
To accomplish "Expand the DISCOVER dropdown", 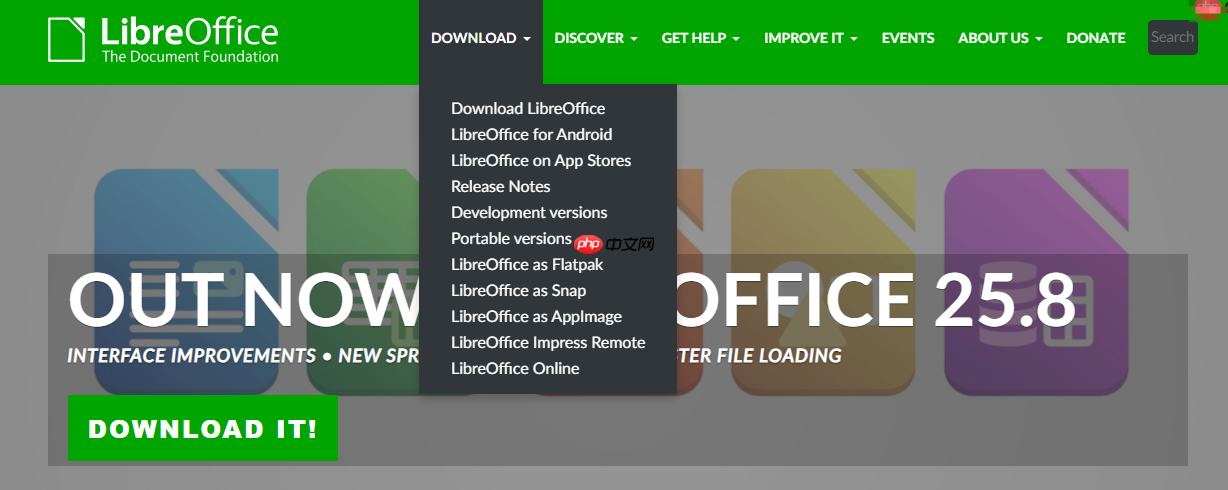I will 595,38.
